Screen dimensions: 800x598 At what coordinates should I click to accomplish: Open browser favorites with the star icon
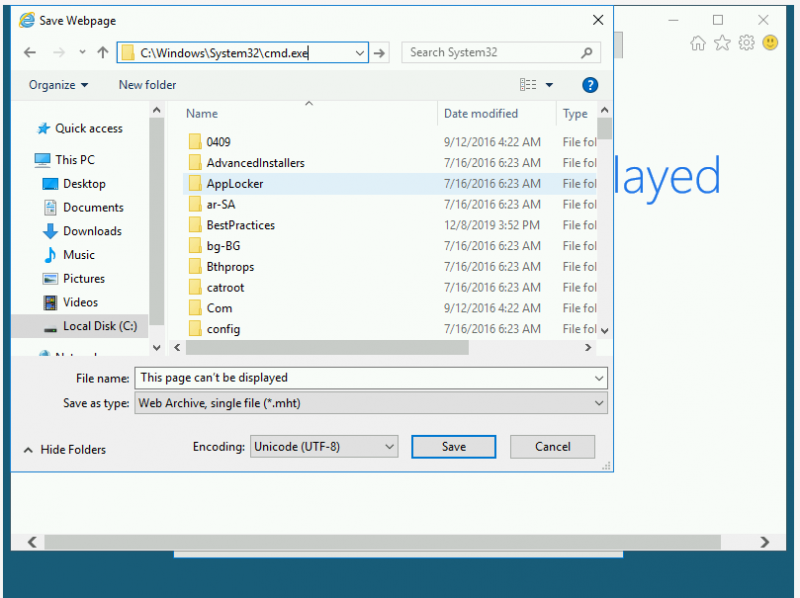(721, 43)
